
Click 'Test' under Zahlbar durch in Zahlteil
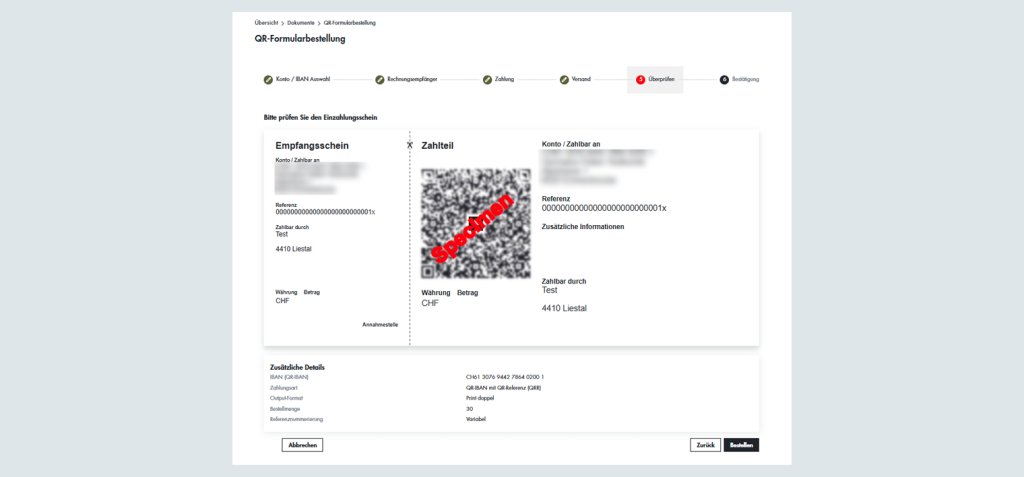point(550,290)
